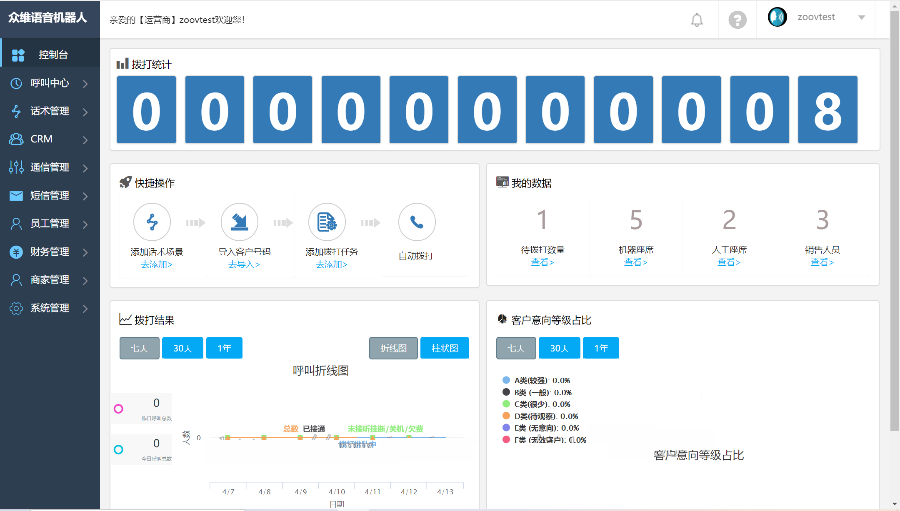Open the 财务管理 menu item
This screenshot has height=511, width=900.
pos(50,252)
